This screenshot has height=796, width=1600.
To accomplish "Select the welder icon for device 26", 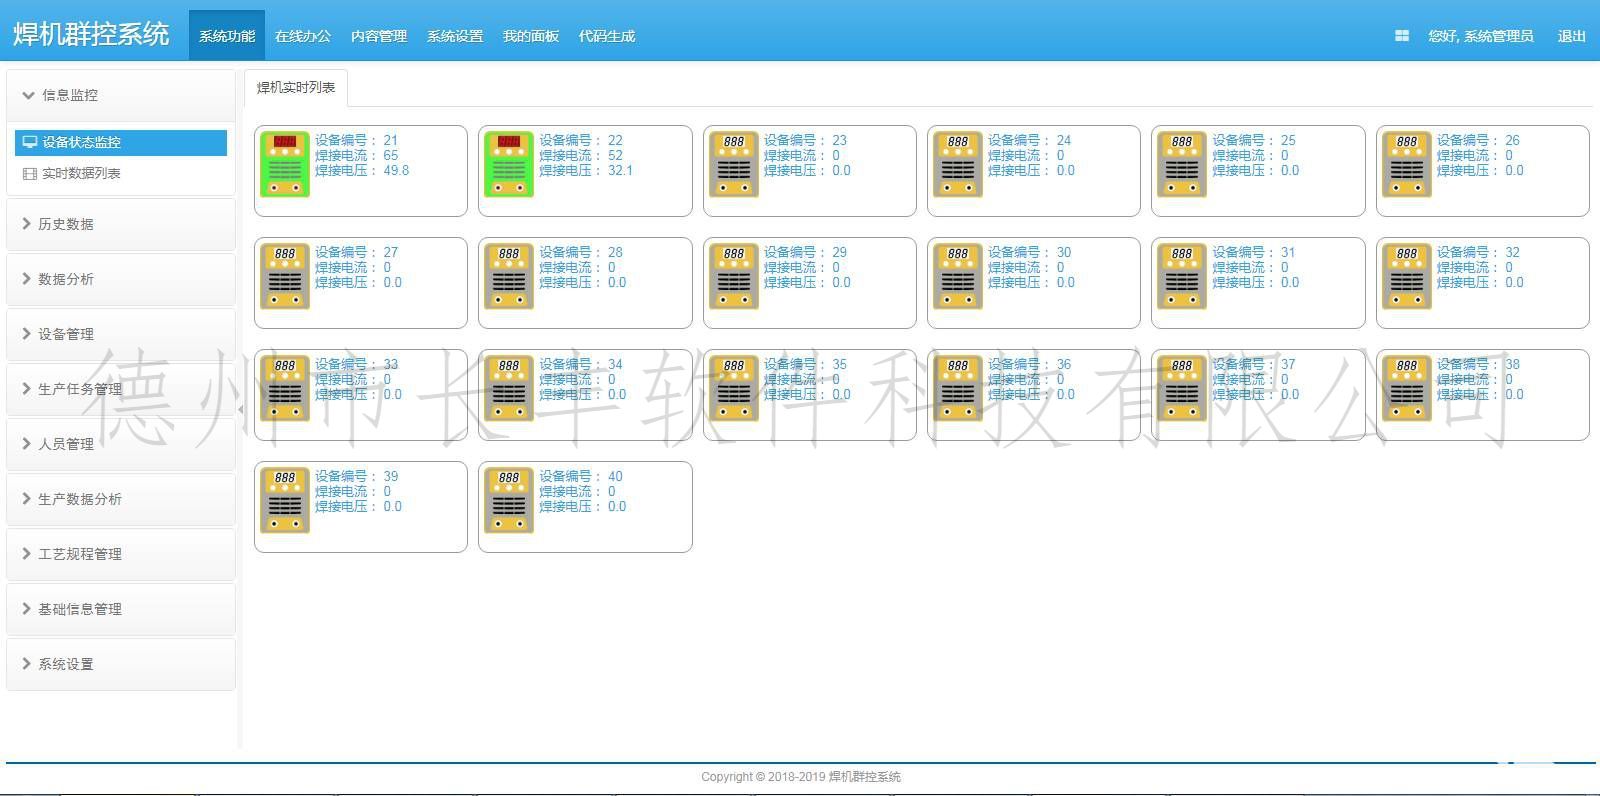I will 1406,164.
